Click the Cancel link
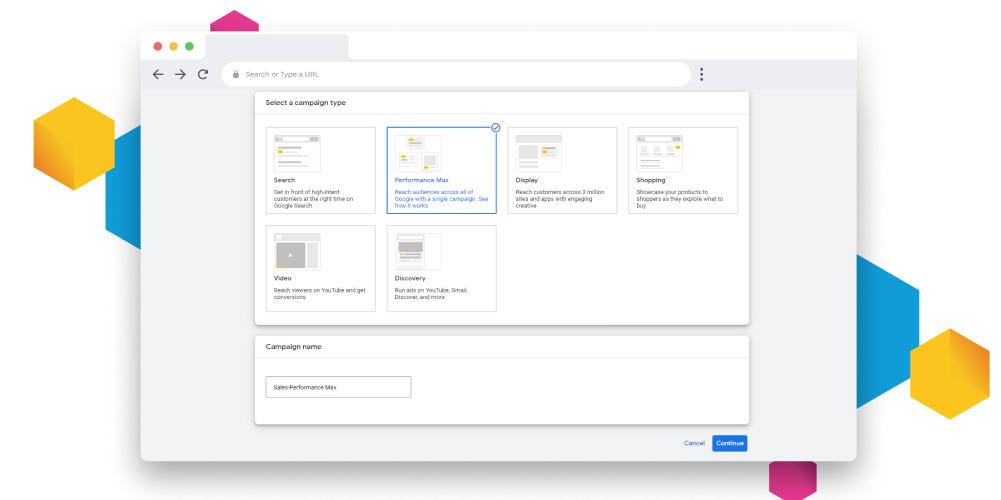 694,443
